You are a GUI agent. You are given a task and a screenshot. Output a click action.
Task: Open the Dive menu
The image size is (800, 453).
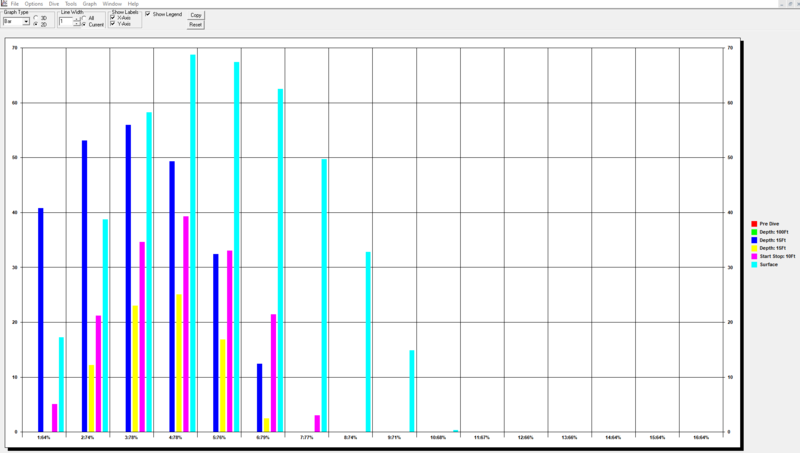point(54,4)
